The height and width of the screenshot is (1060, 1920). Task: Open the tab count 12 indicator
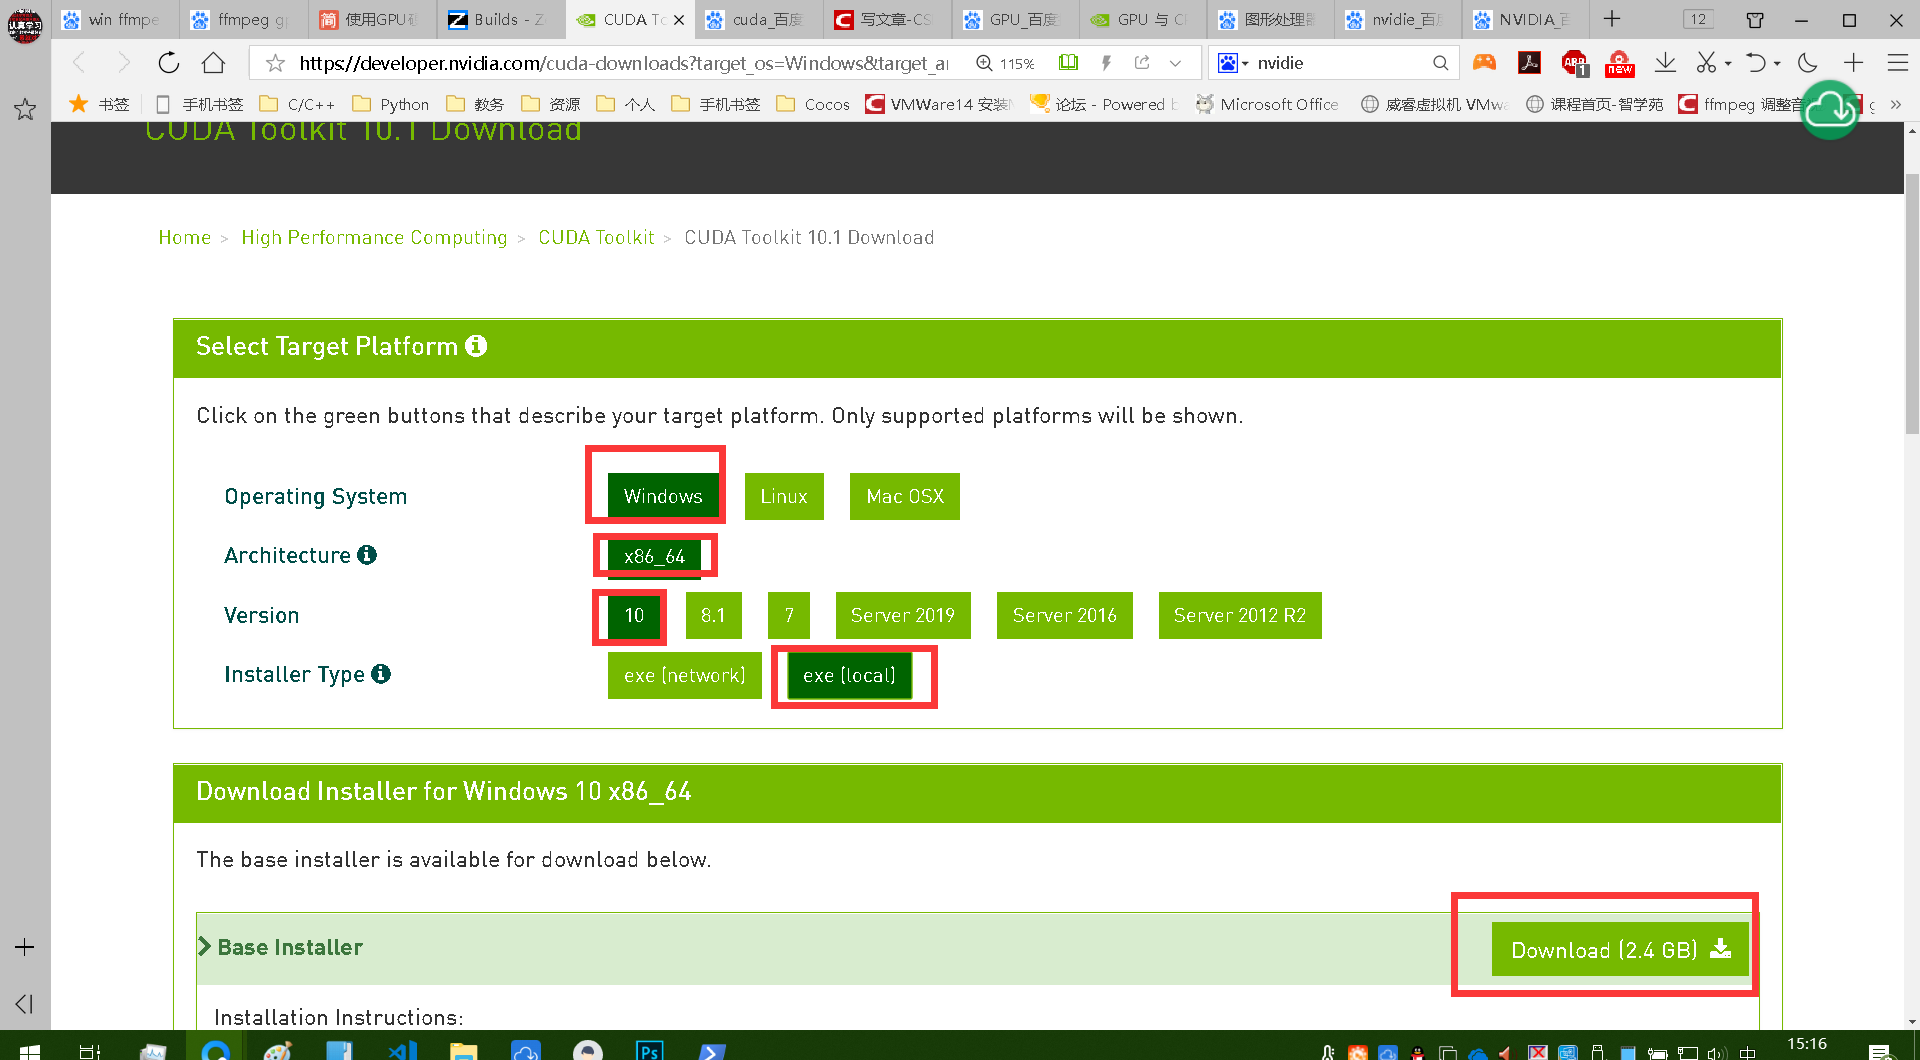1698,19
